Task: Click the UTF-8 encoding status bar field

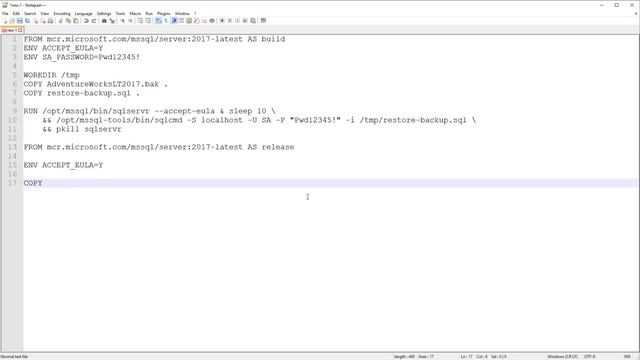Action: click(589, 357)
